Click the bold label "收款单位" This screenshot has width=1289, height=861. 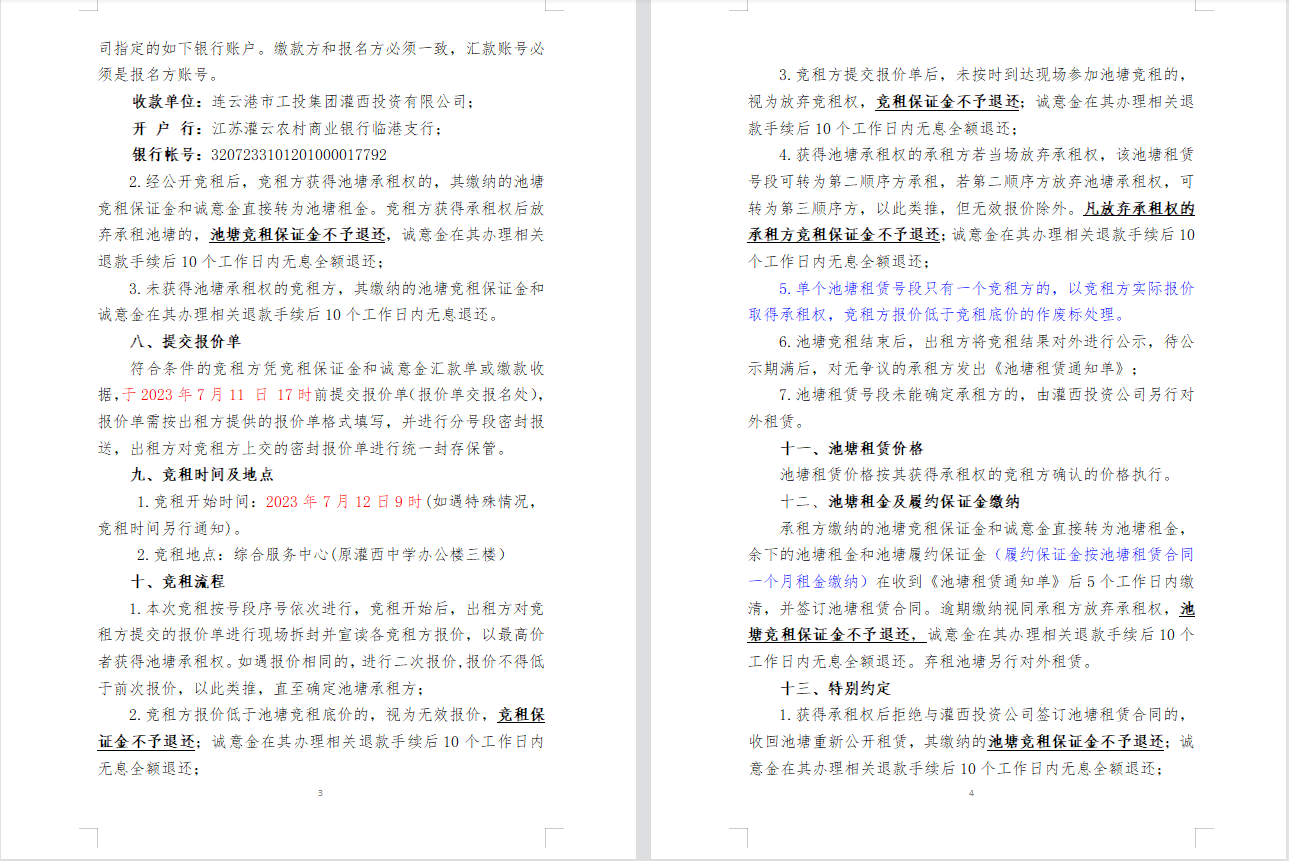[x=165, y=102]
